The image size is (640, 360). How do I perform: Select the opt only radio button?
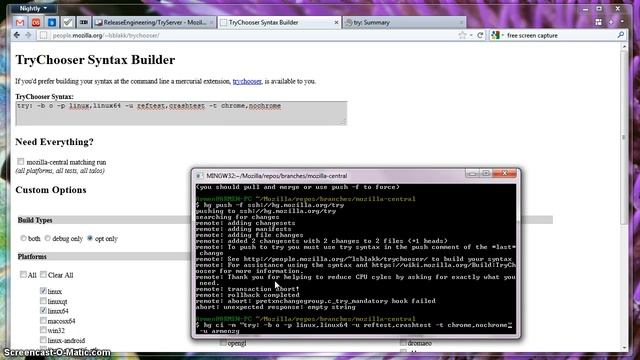pyautogui.click(x=90, y=238)
